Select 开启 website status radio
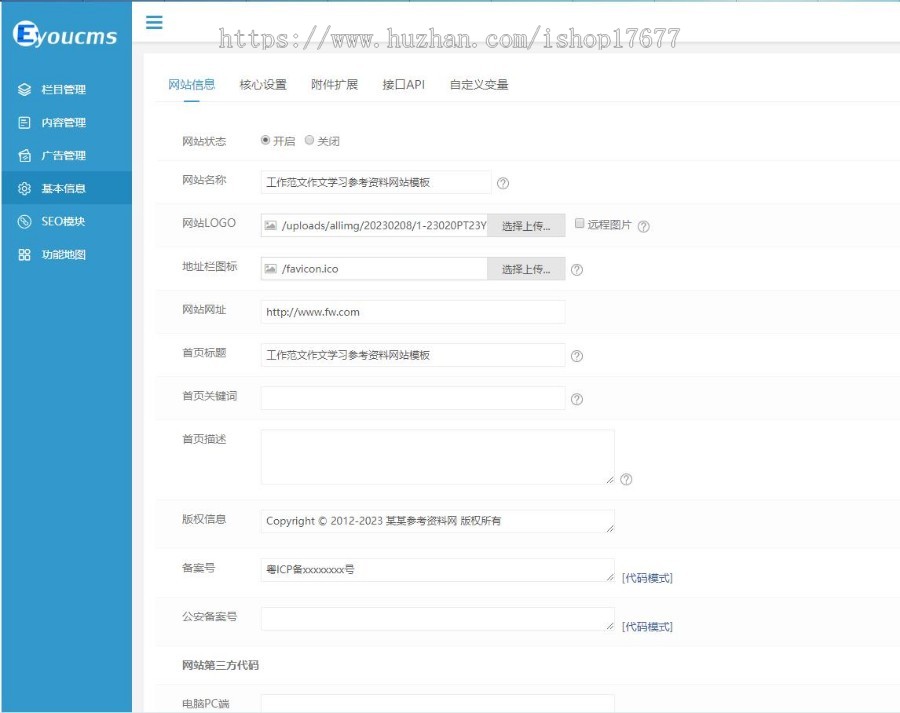The image size is (900, 713). coord(265,140)
